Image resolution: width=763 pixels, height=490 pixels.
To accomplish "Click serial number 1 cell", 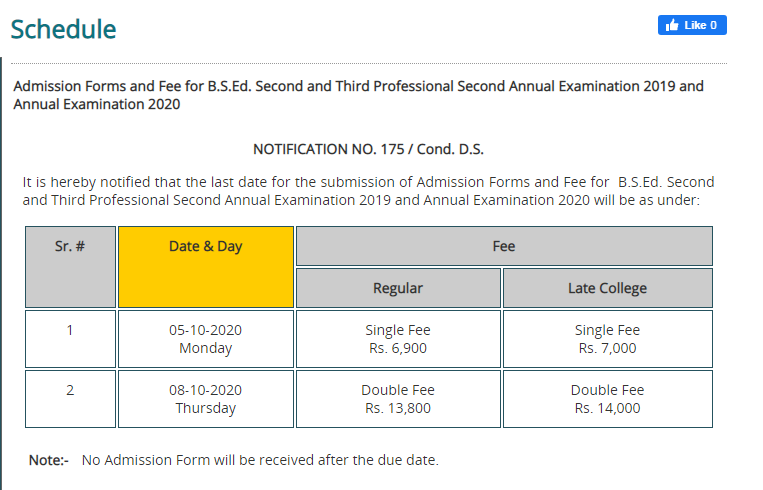I will point(70,339).
